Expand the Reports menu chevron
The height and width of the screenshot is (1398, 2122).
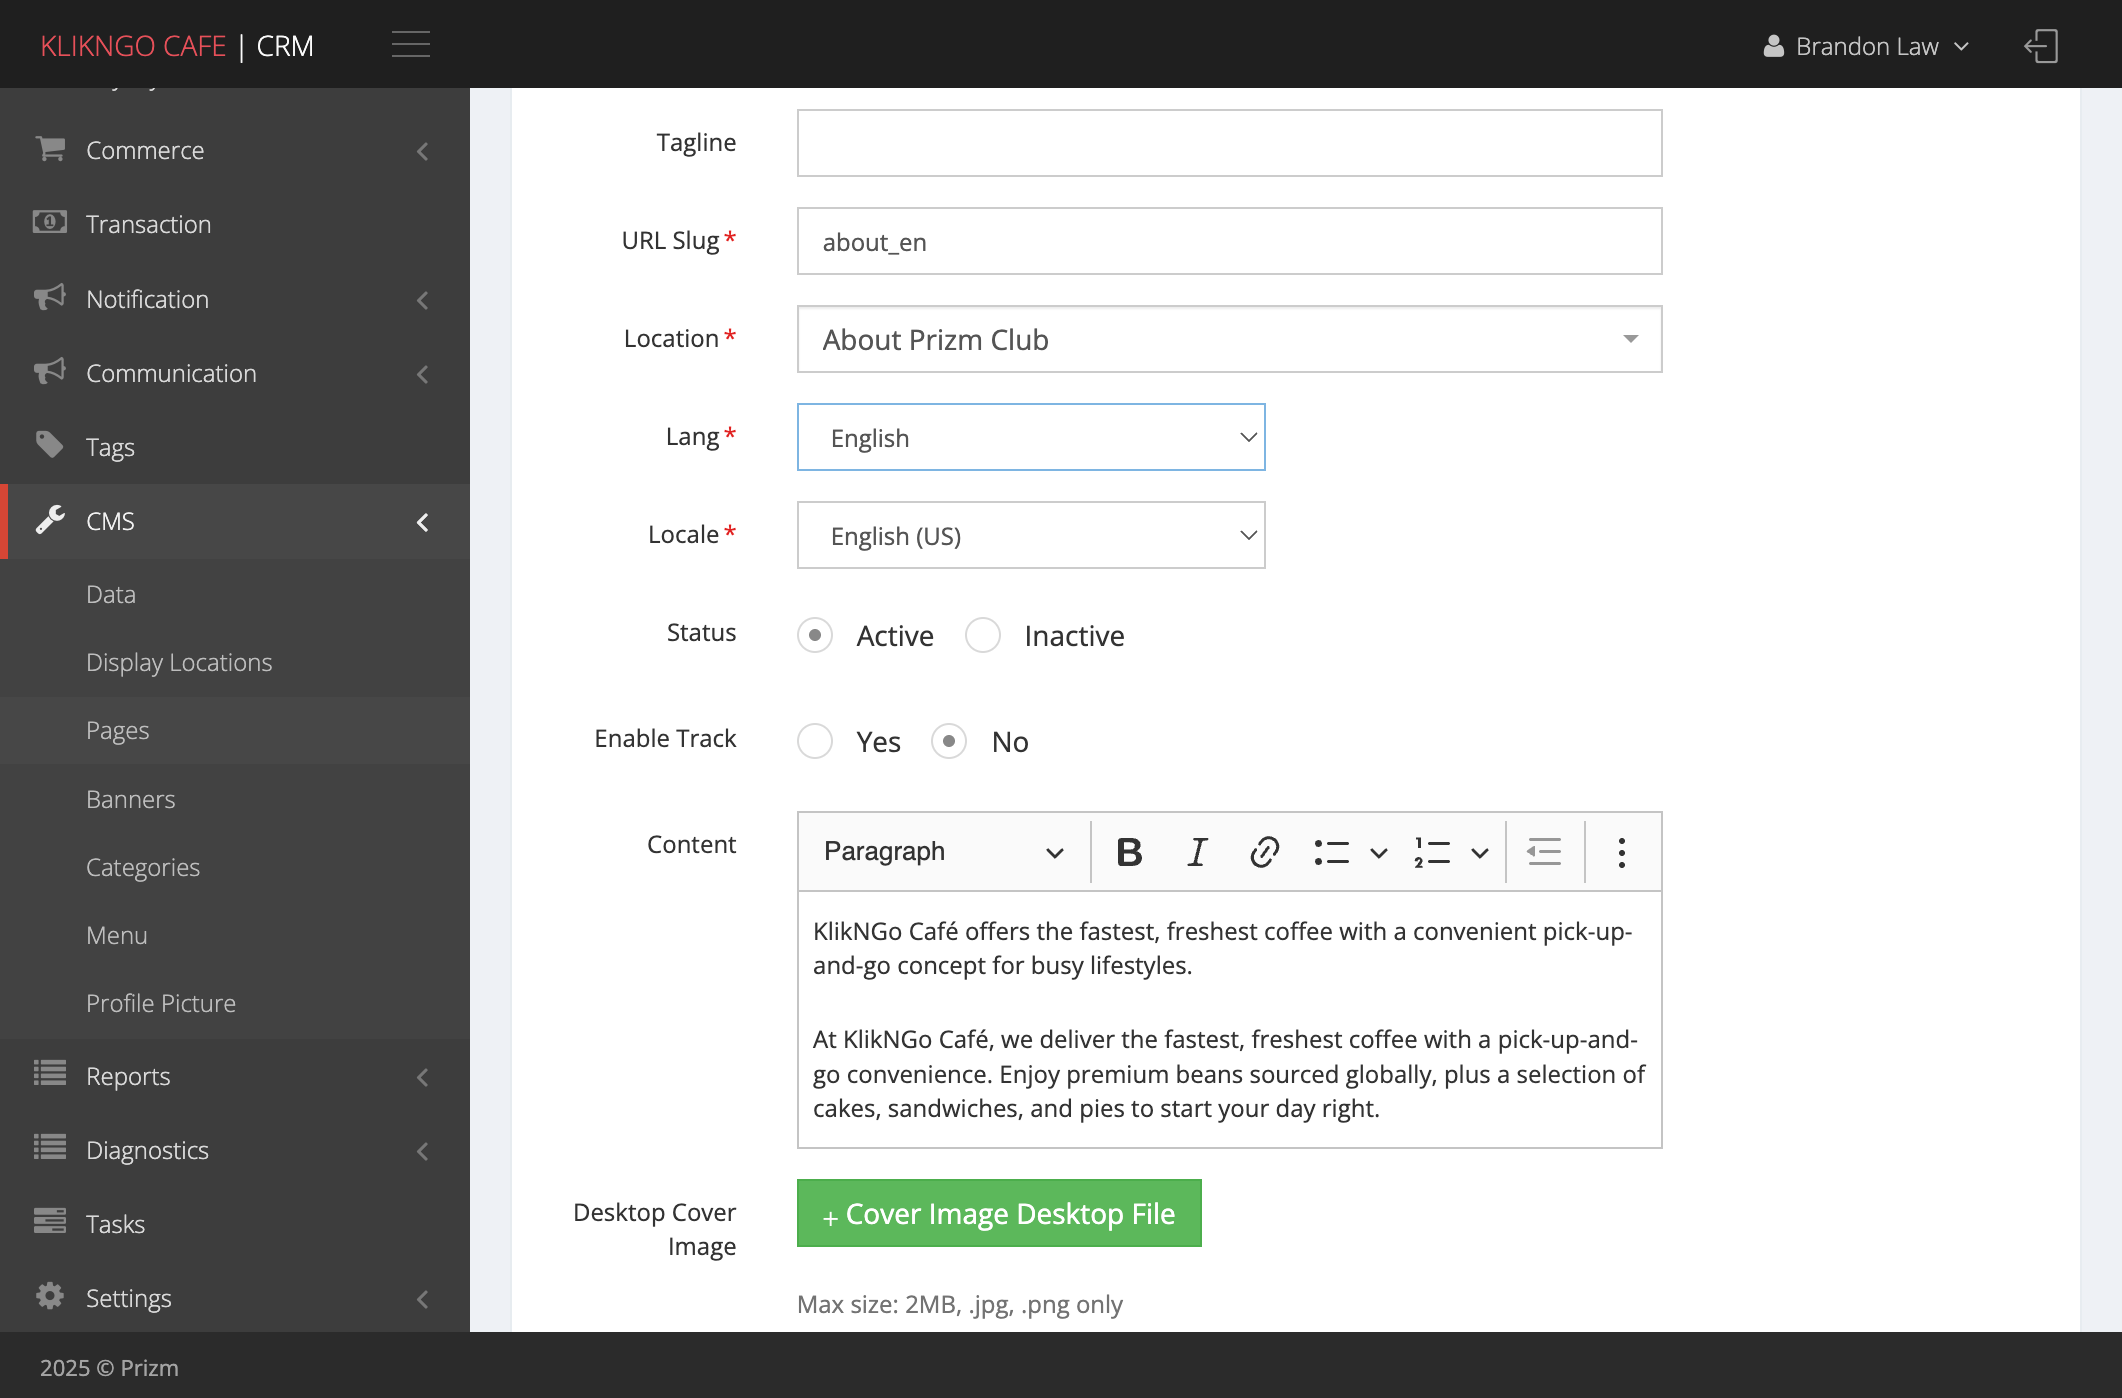[423, 1077]
